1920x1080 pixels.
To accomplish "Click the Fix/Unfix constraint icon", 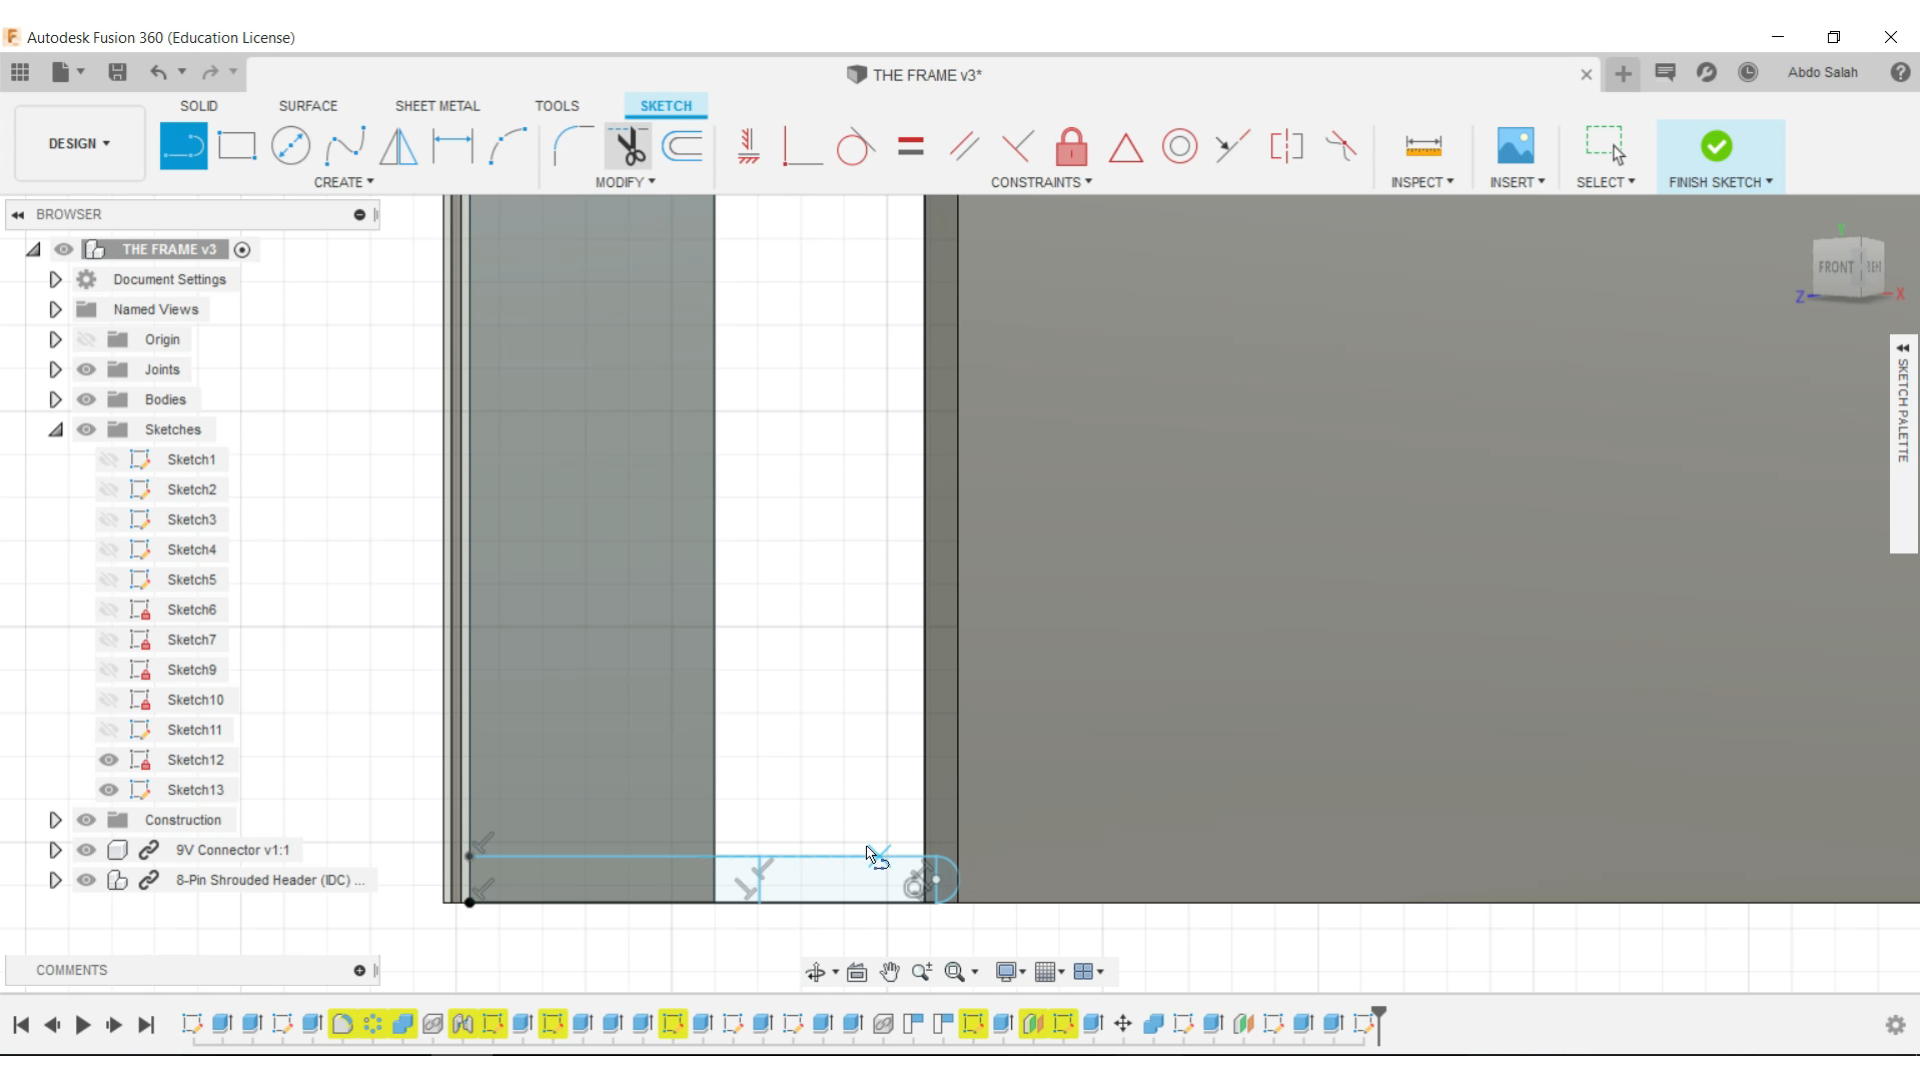I will click(1072, 144).
